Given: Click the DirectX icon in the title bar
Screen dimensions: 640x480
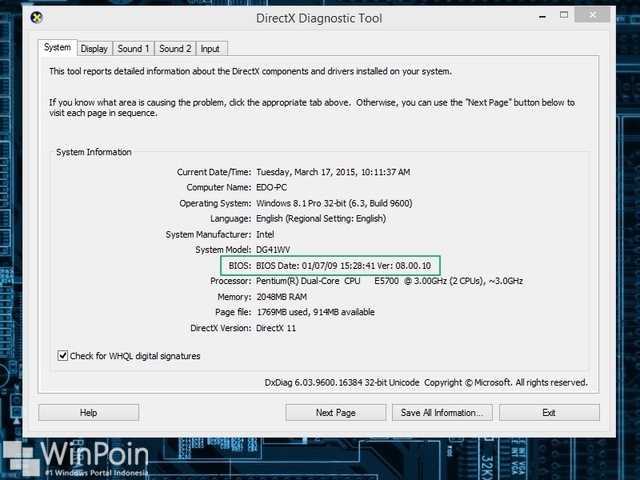Looking at the screenshot, I should click(x=36, y=18).
